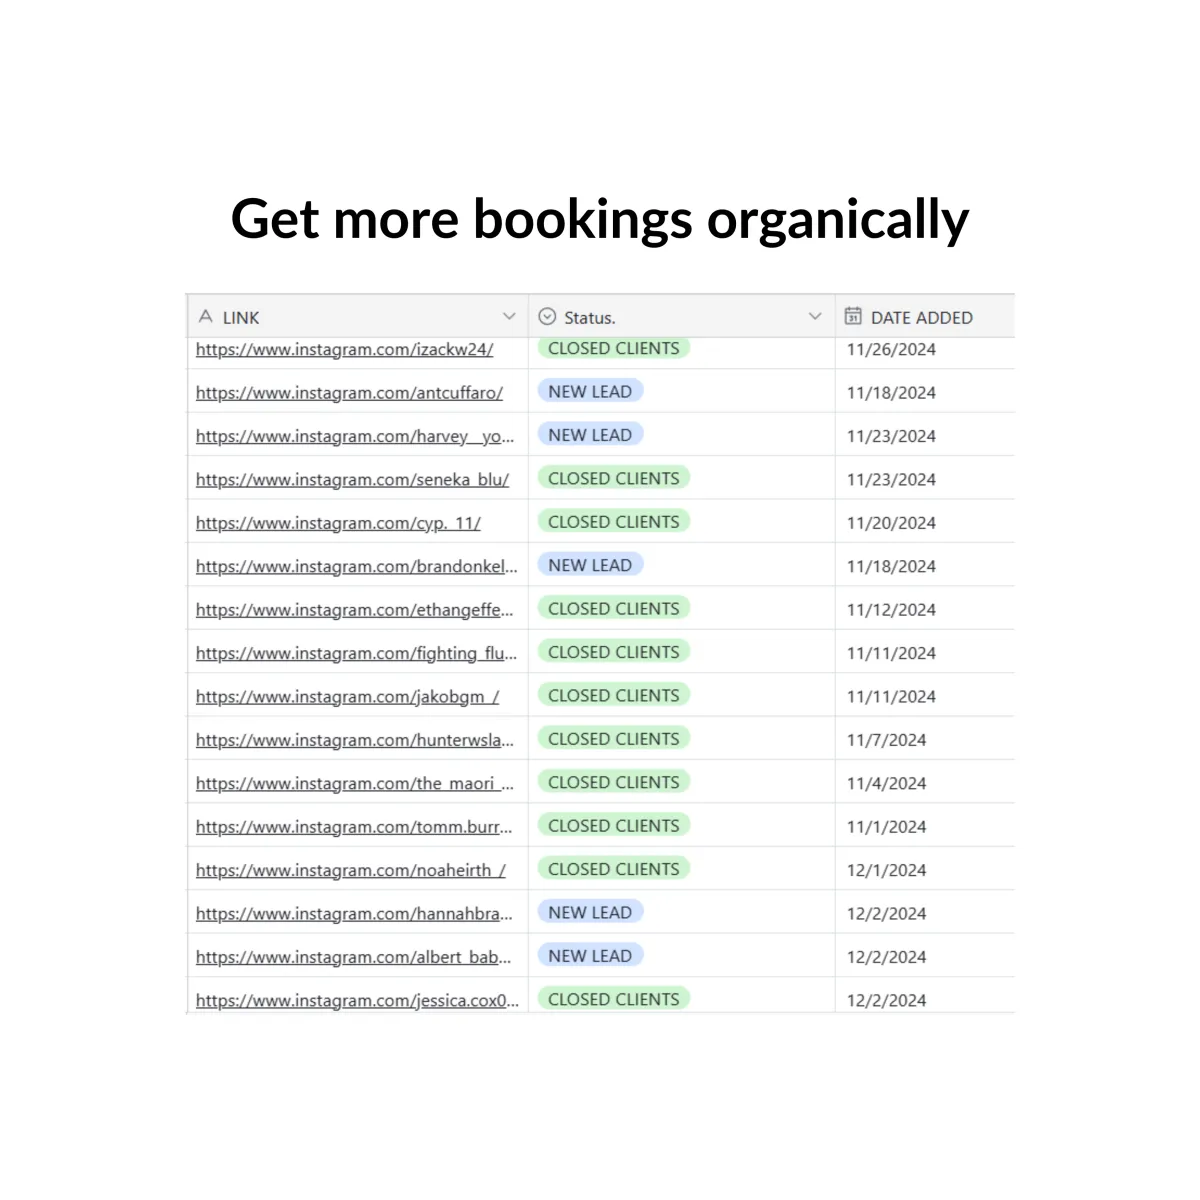Select the 11/26/2024 date cell
Image resolution: width=1200 pixels, height=1200 pixels.
pos(891,350)
